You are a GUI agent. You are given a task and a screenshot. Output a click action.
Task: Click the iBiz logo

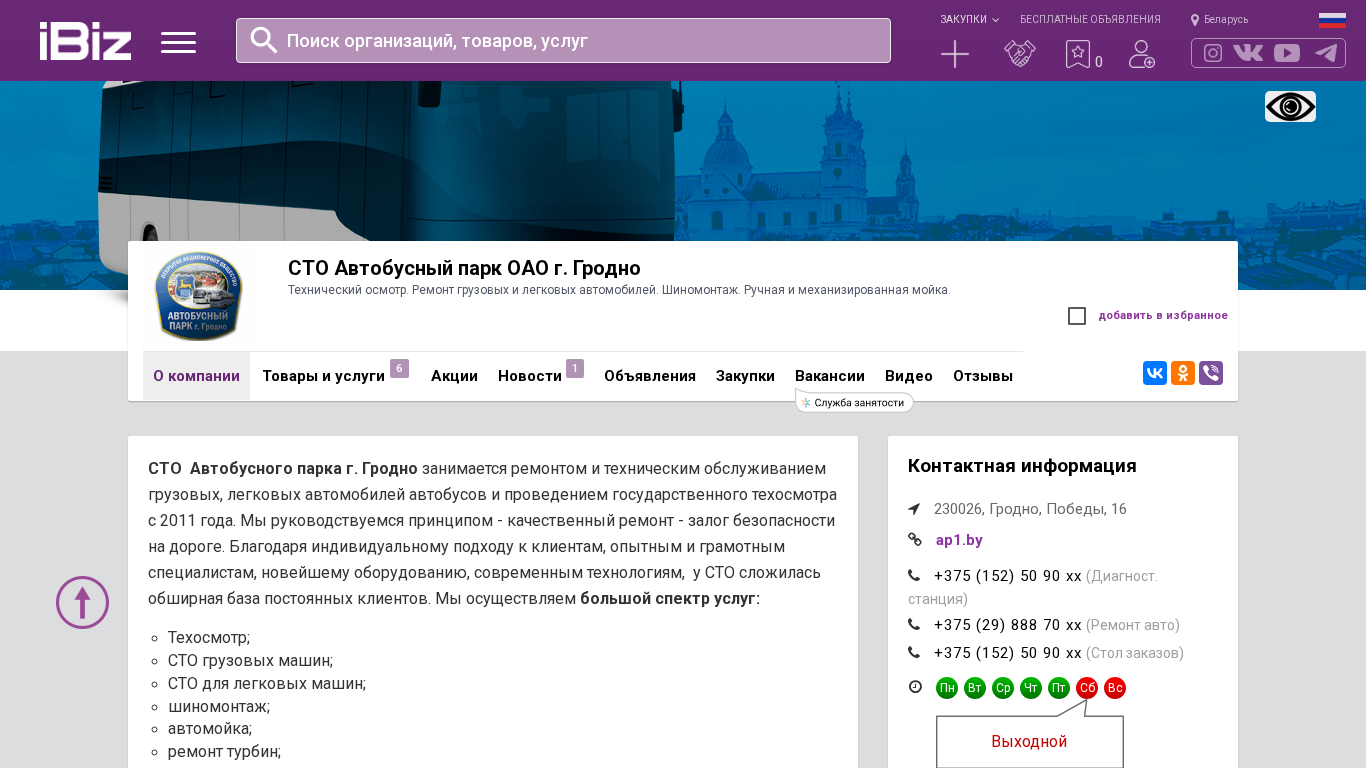point(85,41)
